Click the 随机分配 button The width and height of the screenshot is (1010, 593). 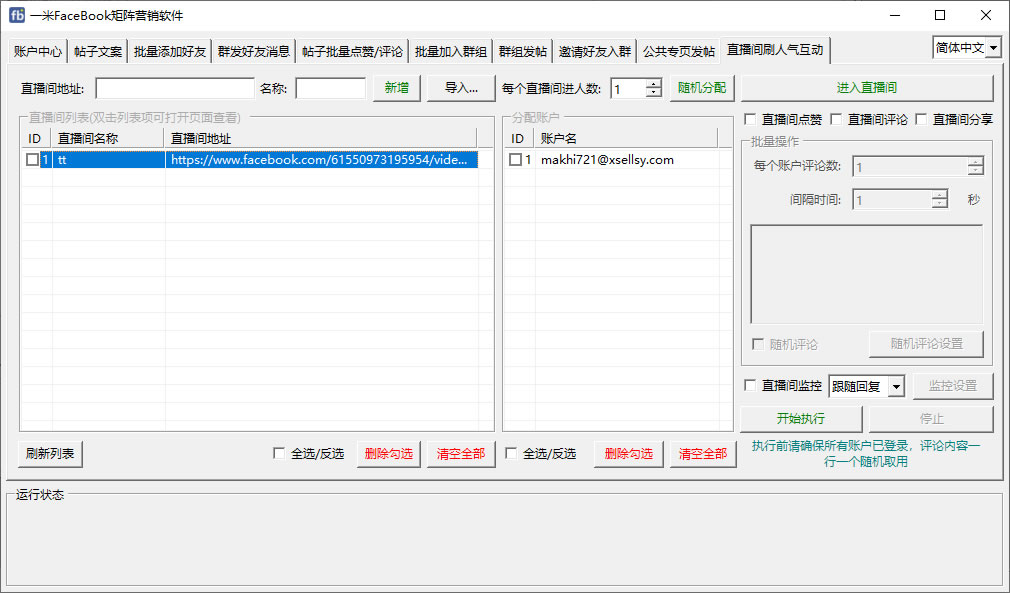[701, 88]
